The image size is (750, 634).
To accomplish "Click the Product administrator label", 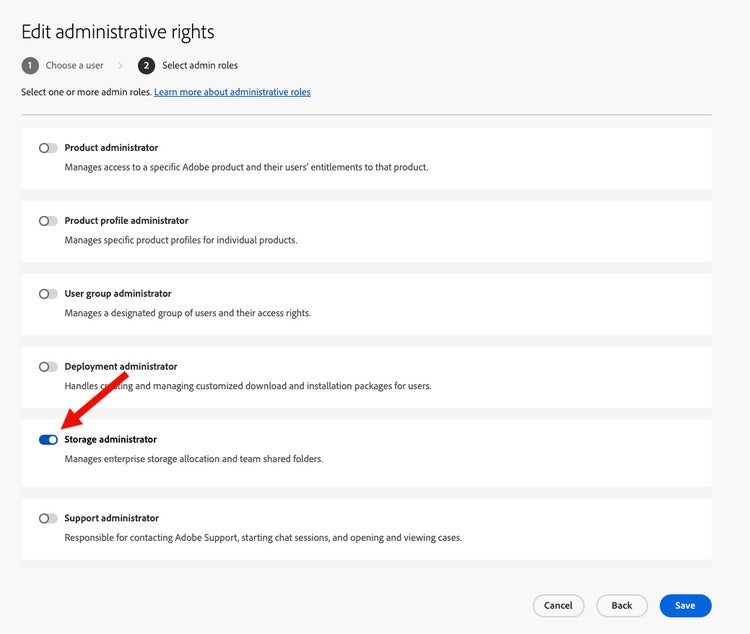I will [x=111, y=148].
